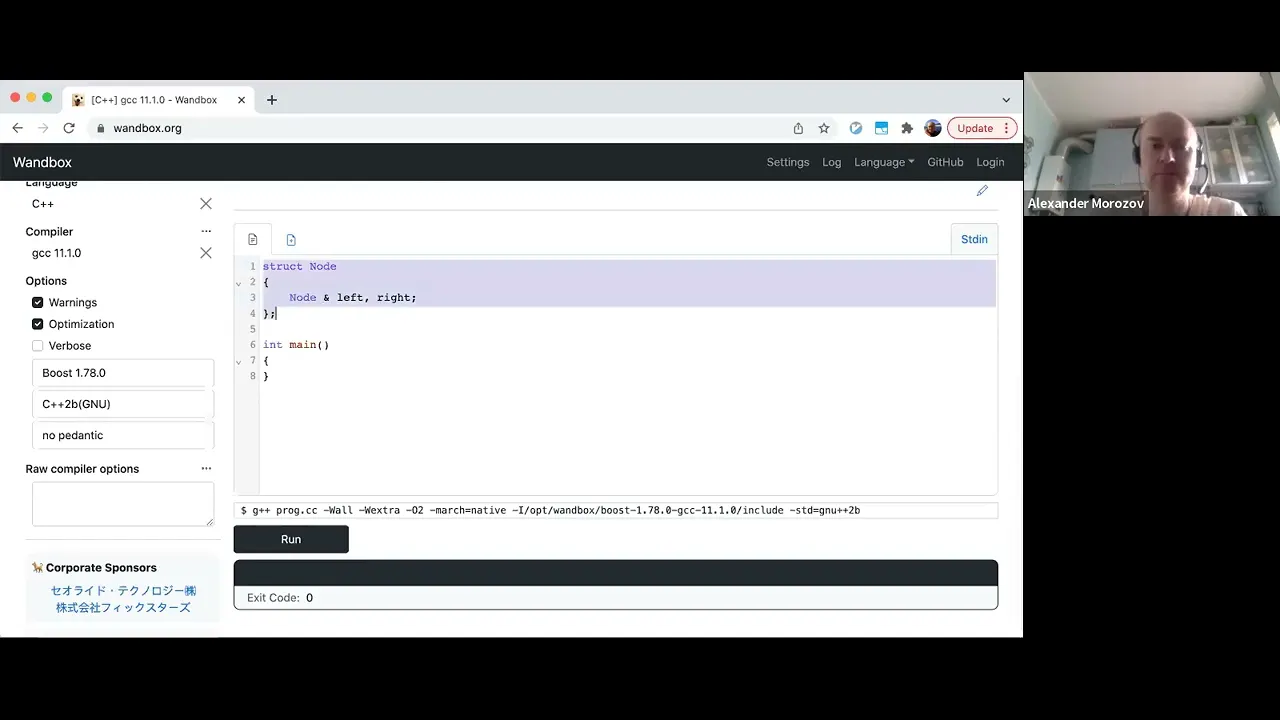Screen dimensions: 1280x720
Task: Reload the wandbox.org page
Action: pyautogui.click(x=69, y=128)
